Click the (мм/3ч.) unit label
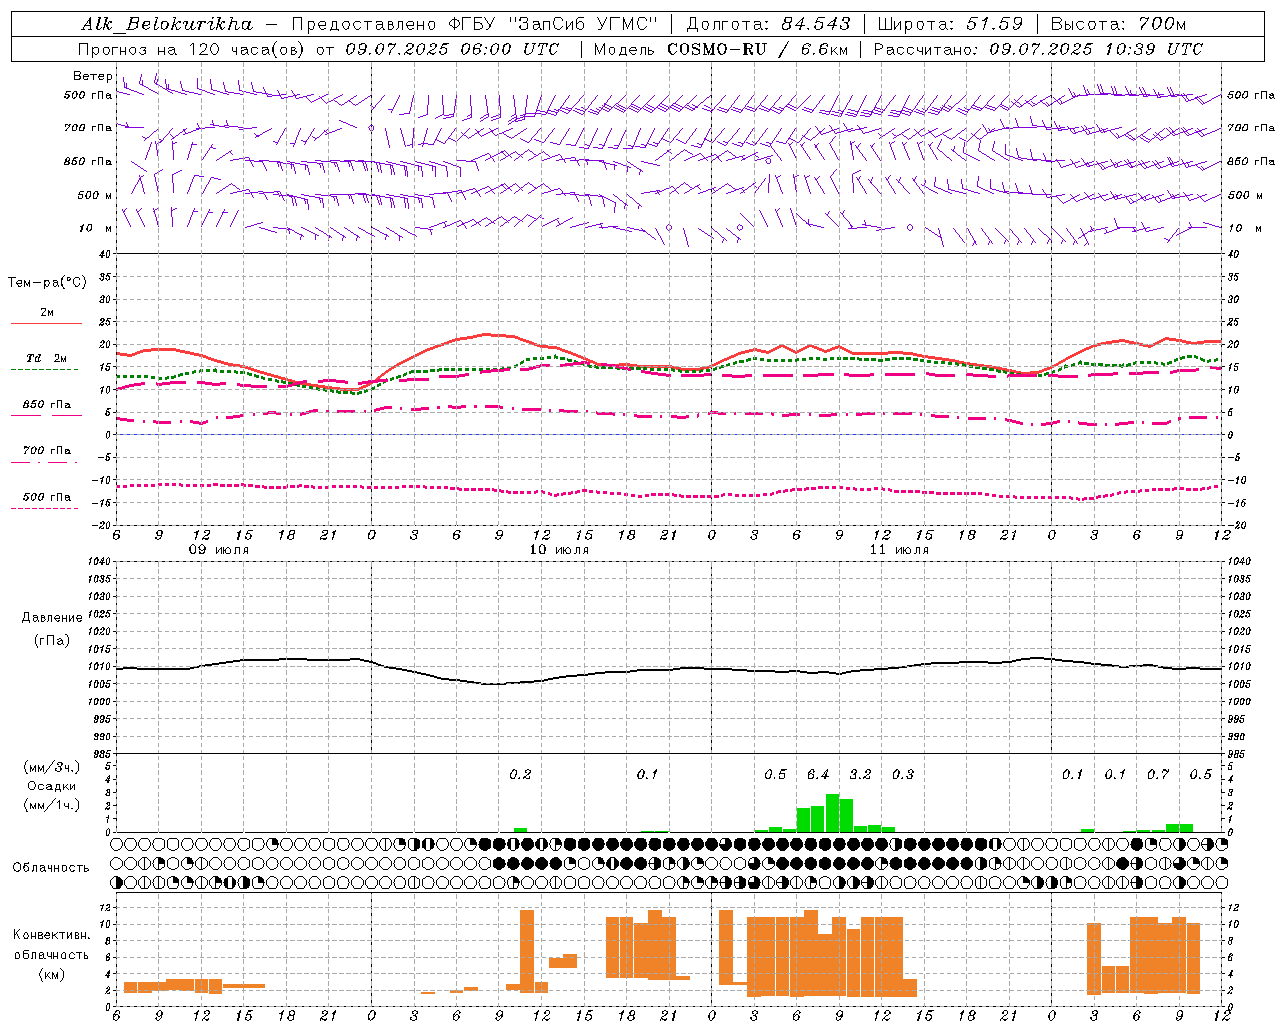This screenshot has width=1280, height=1024. (x=52, y=767)
